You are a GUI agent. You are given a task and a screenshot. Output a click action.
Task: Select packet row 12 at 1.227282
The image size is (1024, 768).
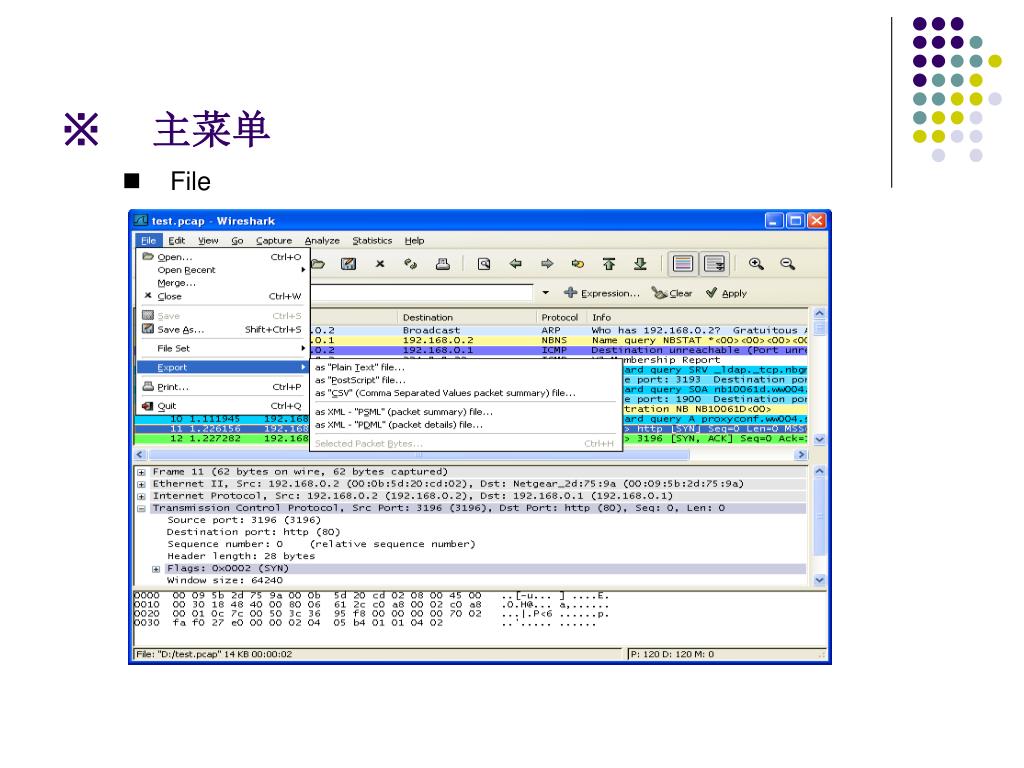(221, 438)
